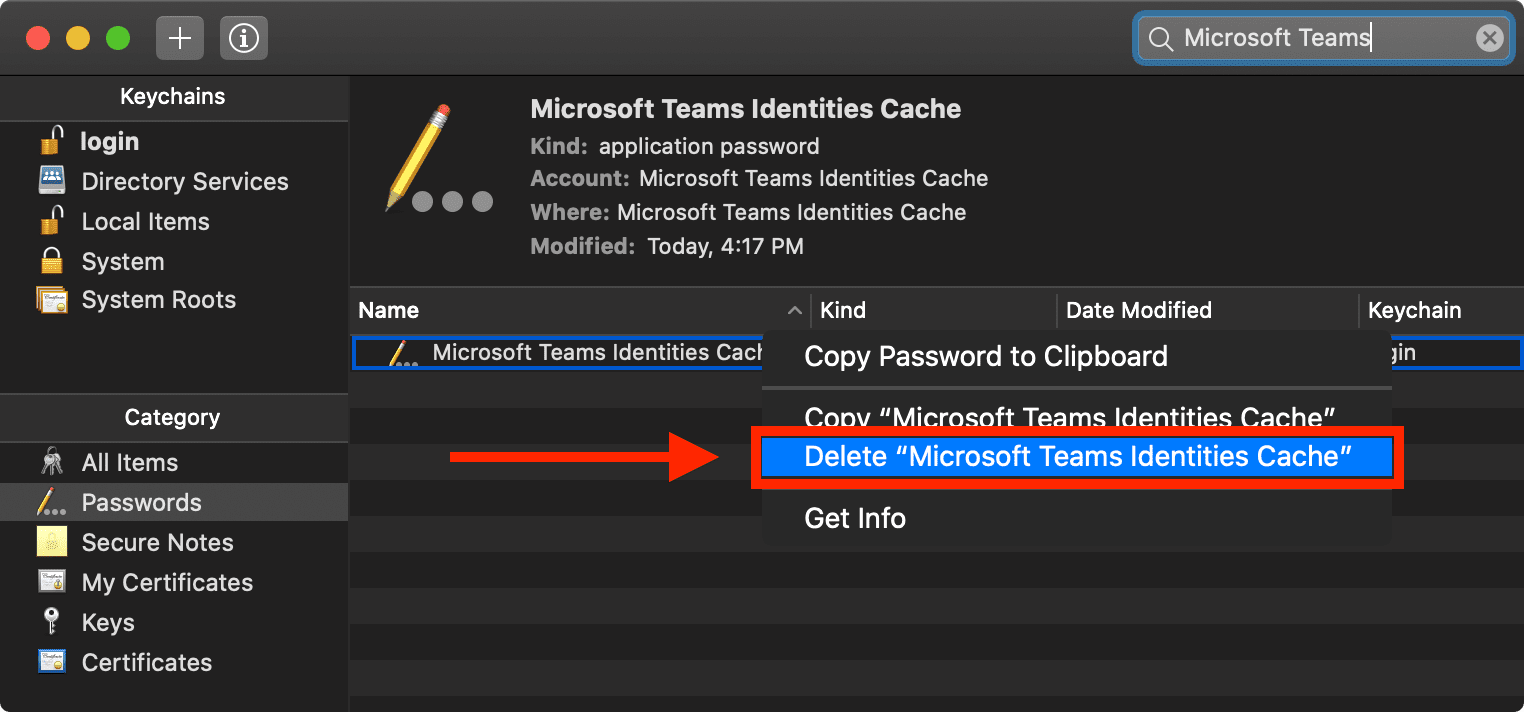Delete "Microsoft Teams Identities Cache" from menu
The width and height of the screenshot is (1524, 712).
(x=1077, y=457)
